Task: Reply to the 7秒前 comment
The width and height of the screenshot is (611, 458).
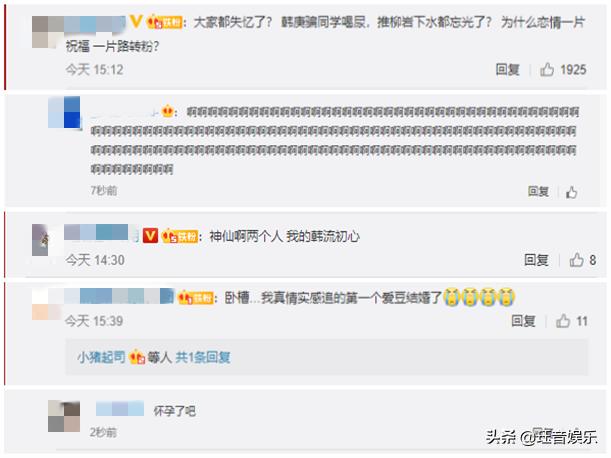Action: (x=538, y=191)
